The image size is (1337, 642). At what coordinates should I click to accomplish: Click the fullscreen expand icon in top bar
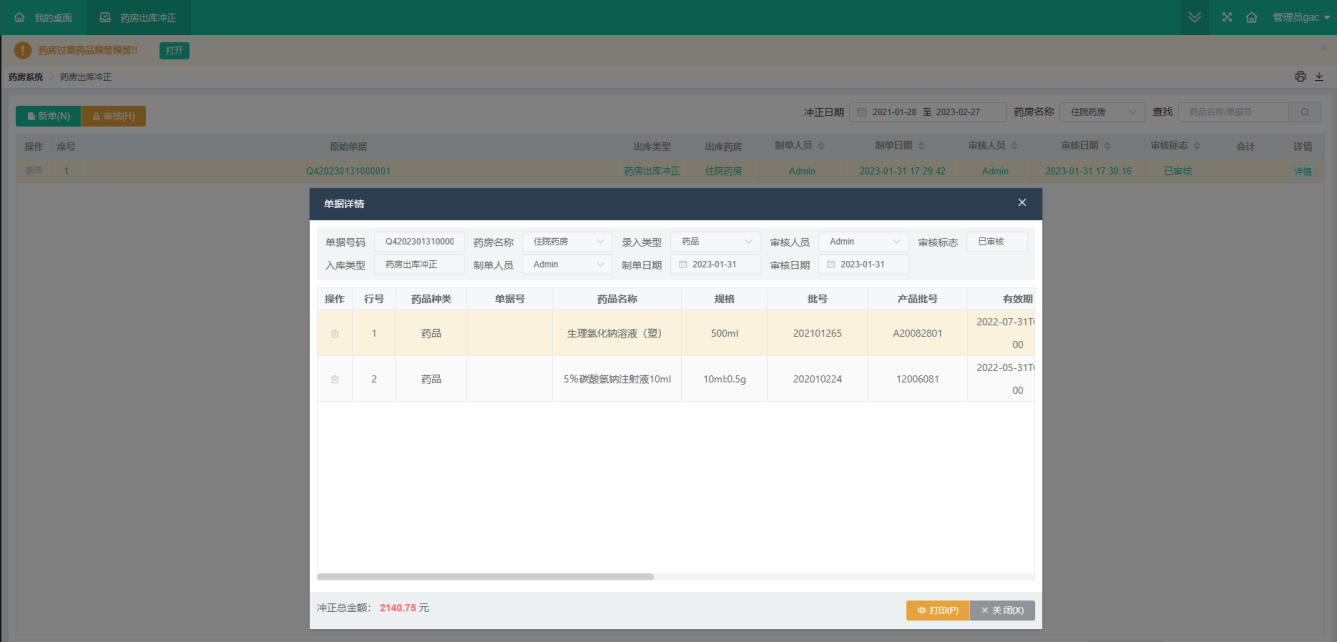(1227, 18)
